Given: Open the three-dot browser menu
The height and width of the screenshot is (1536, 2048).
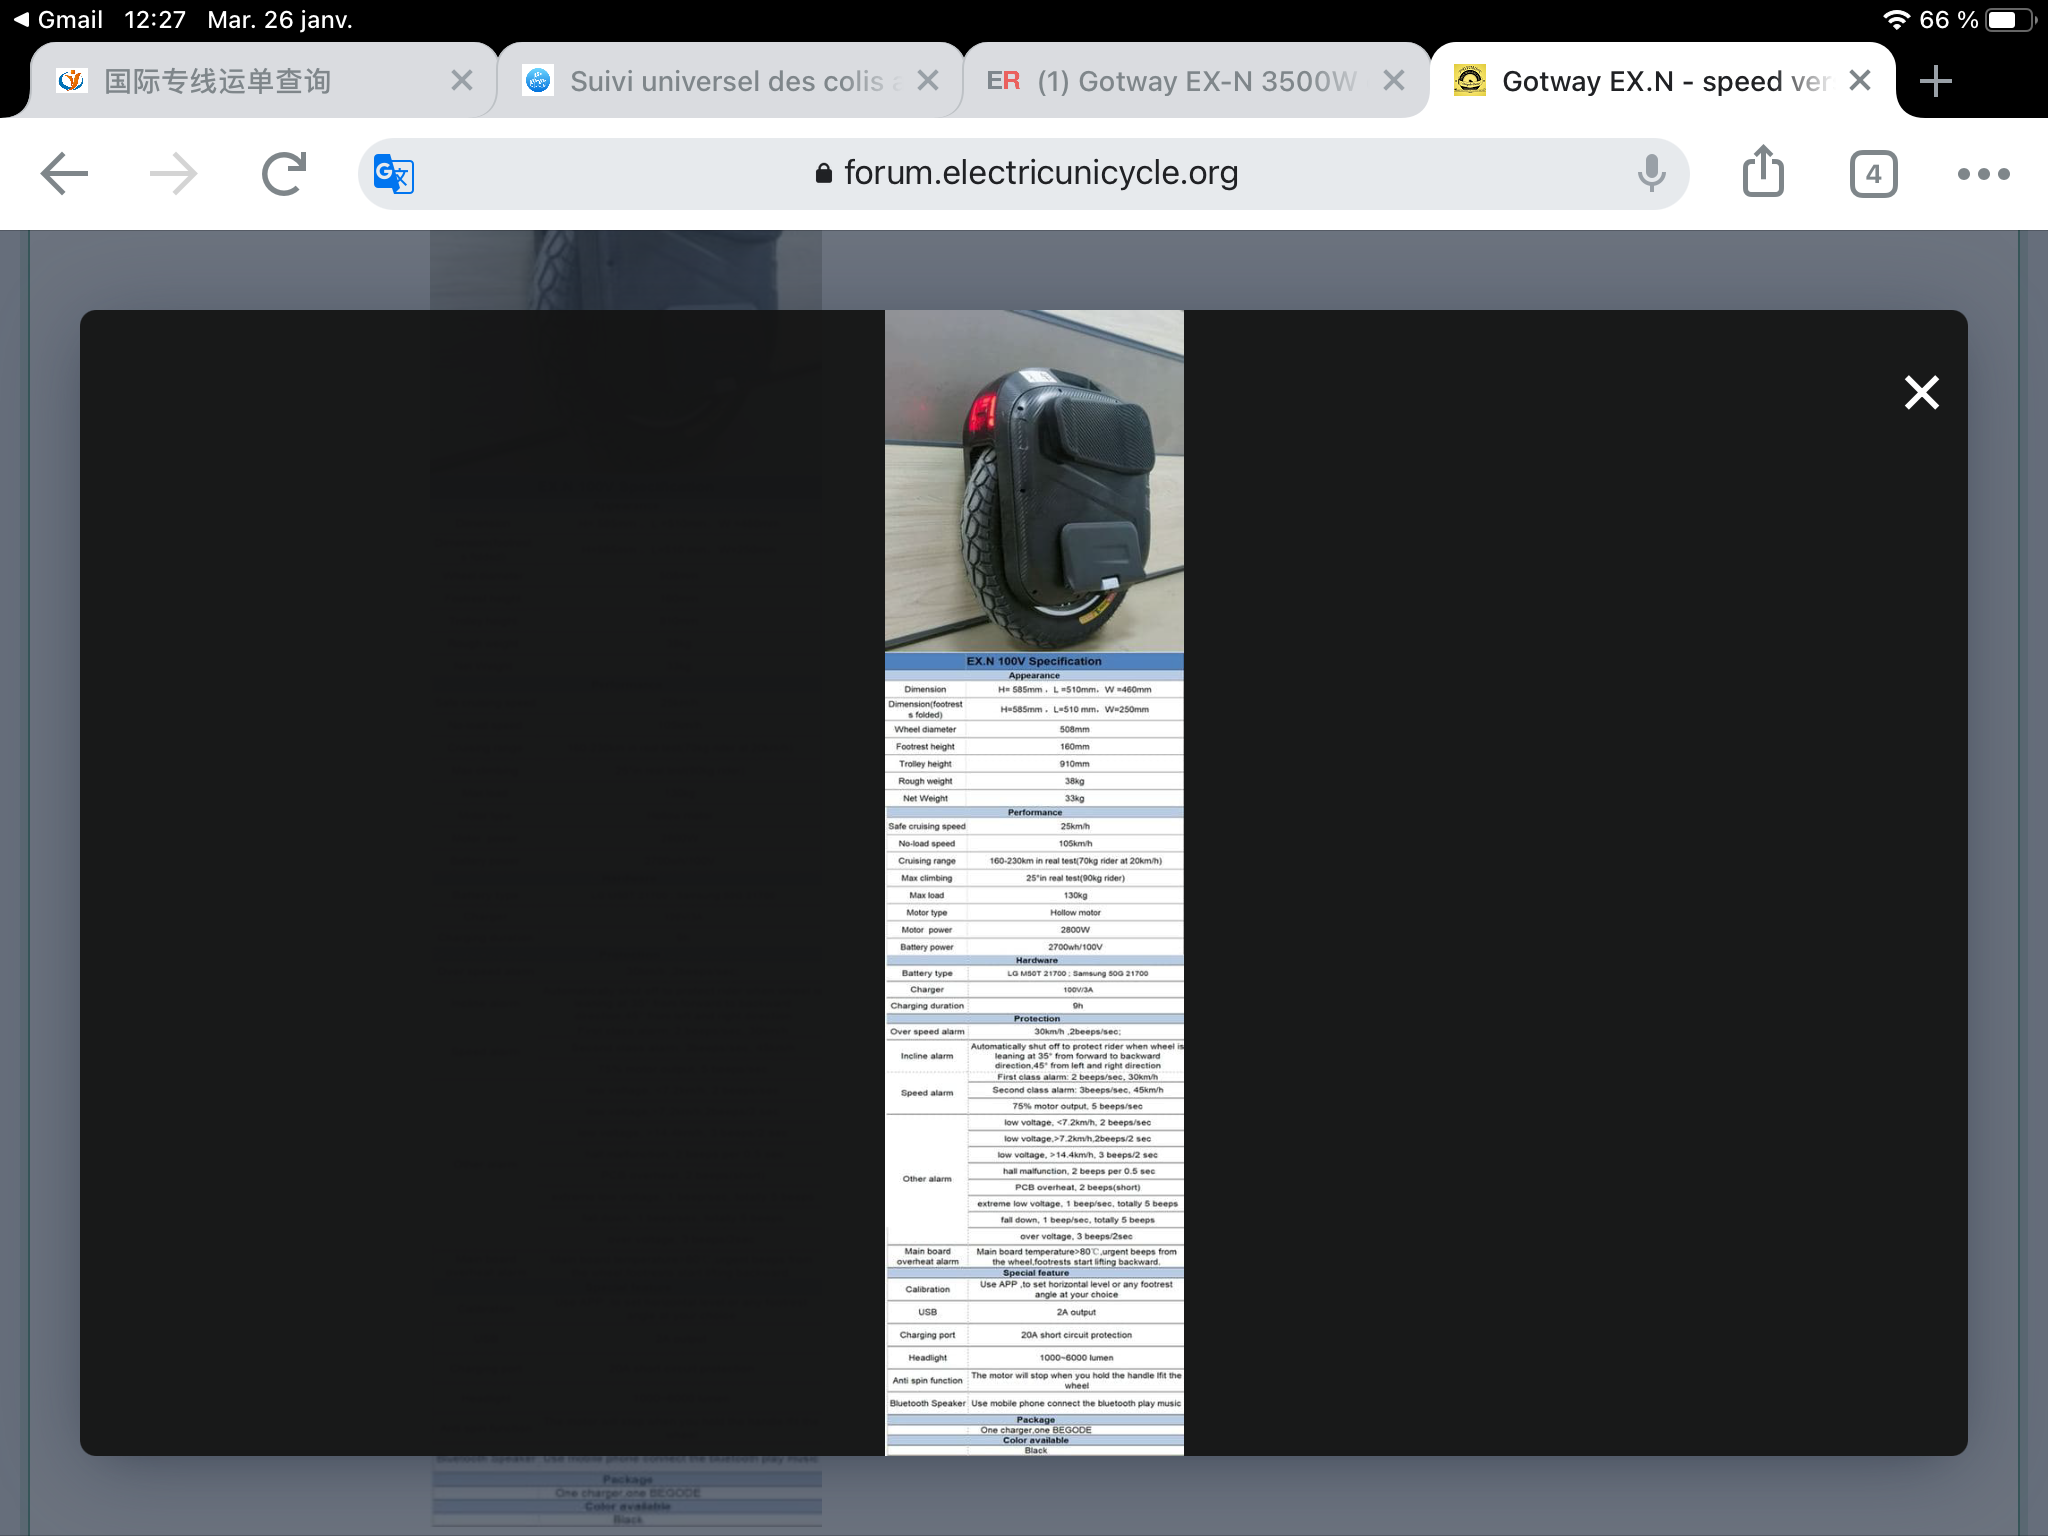Looking at the screenshot, I should point(1983,174).
